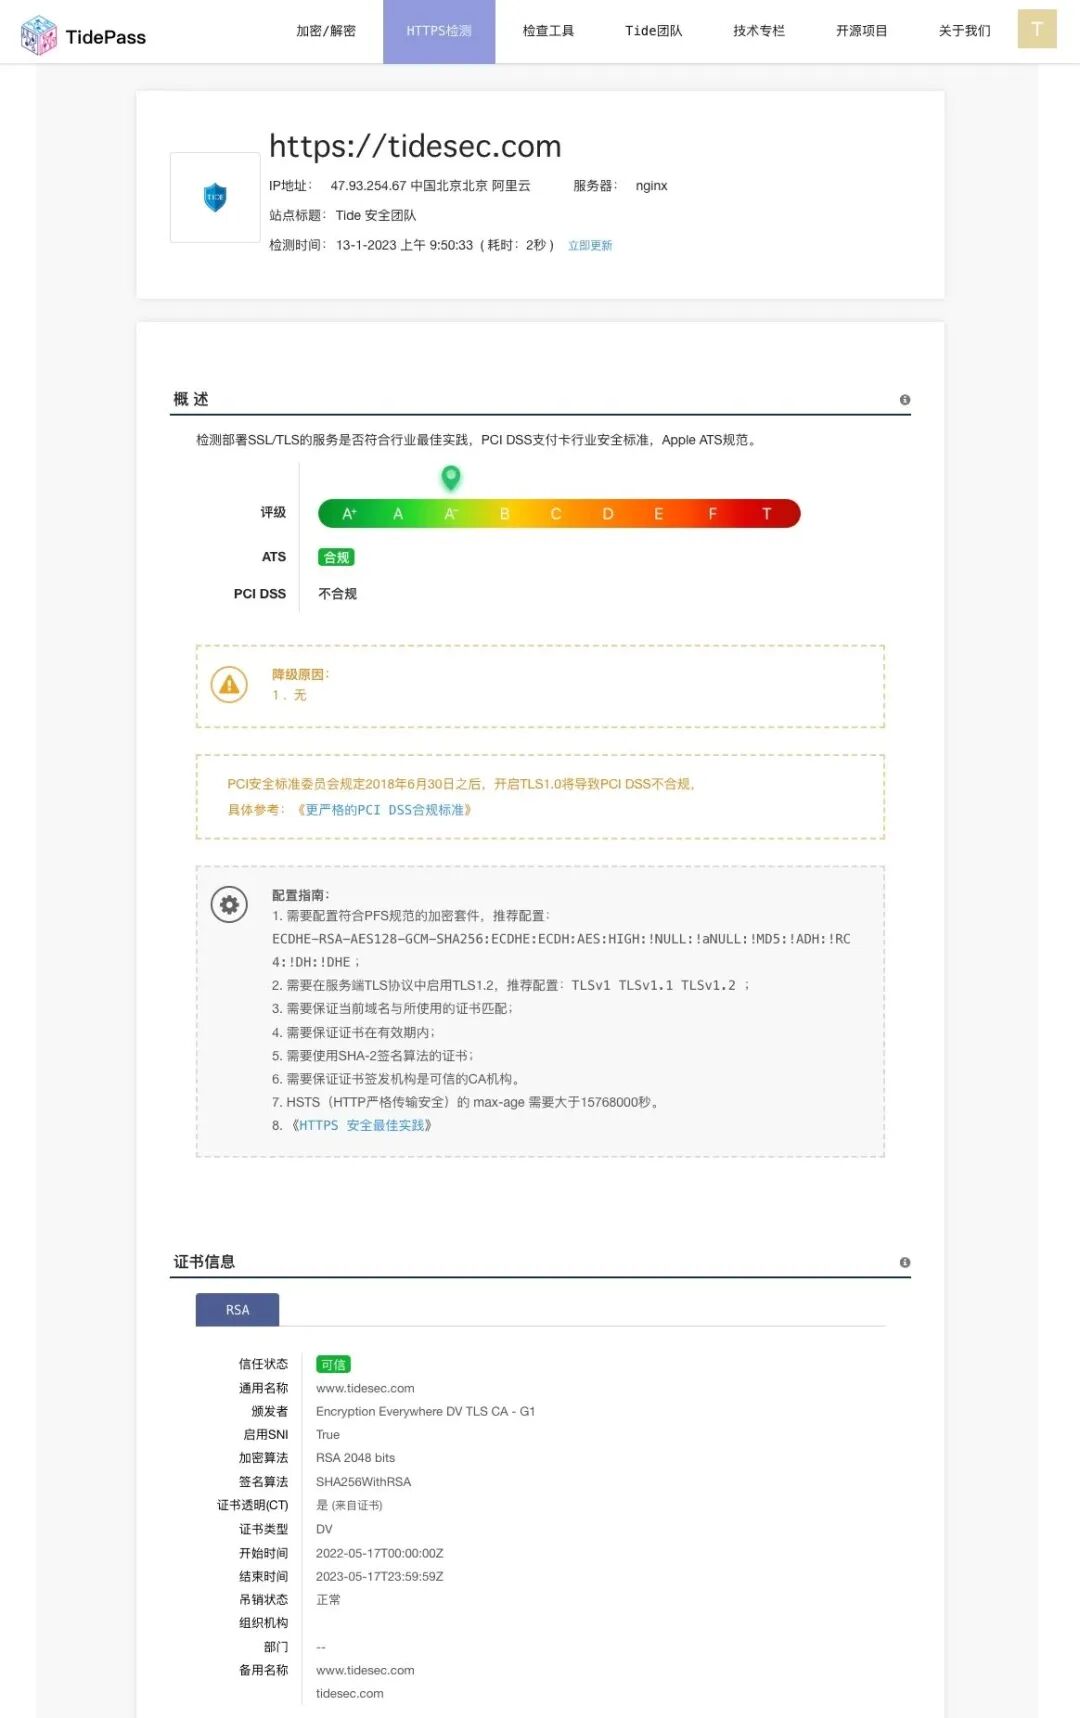Open the 加密/解密 menu

326,31
